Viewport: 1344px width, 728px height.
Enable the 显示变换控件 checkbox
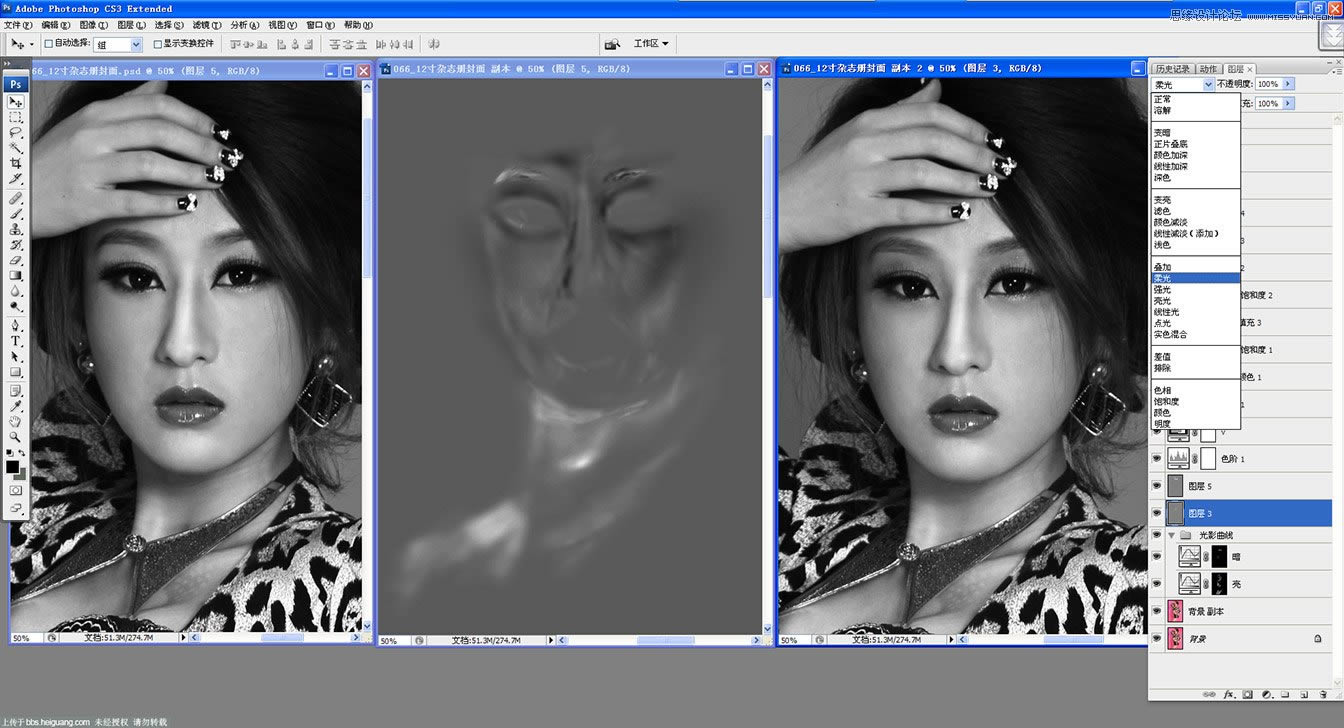coord(157,44)
